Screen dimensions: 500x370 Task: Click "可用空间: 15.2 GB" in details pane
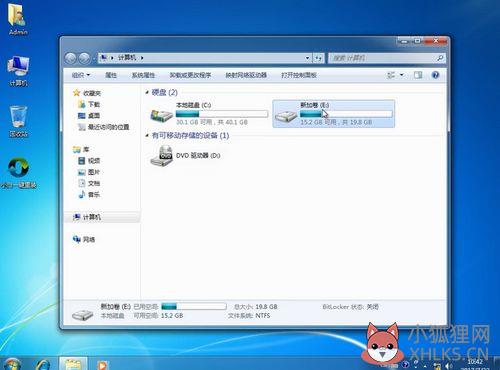(x=158, y=316)
